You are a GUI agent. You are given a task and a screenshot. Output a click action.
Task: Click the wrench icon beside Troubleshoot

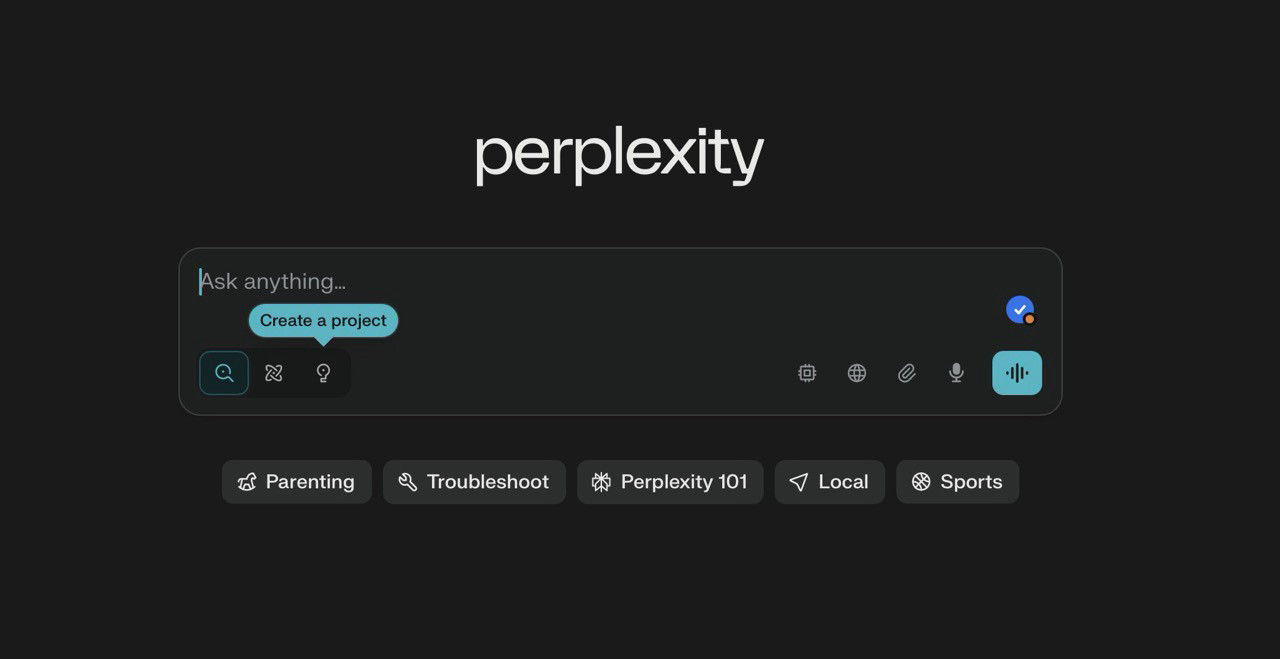(x=408, y=482)
